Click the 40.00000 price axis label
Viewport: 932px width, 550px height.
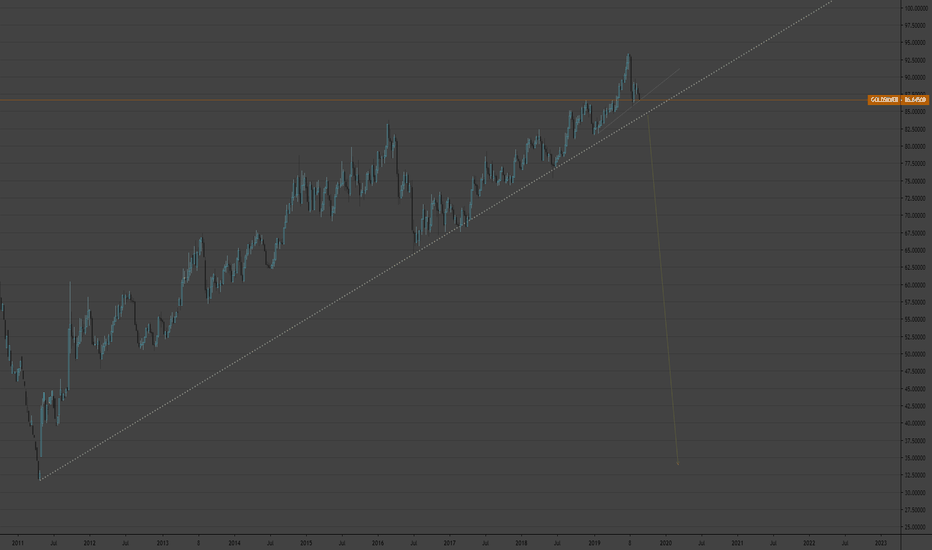point(915,423)
